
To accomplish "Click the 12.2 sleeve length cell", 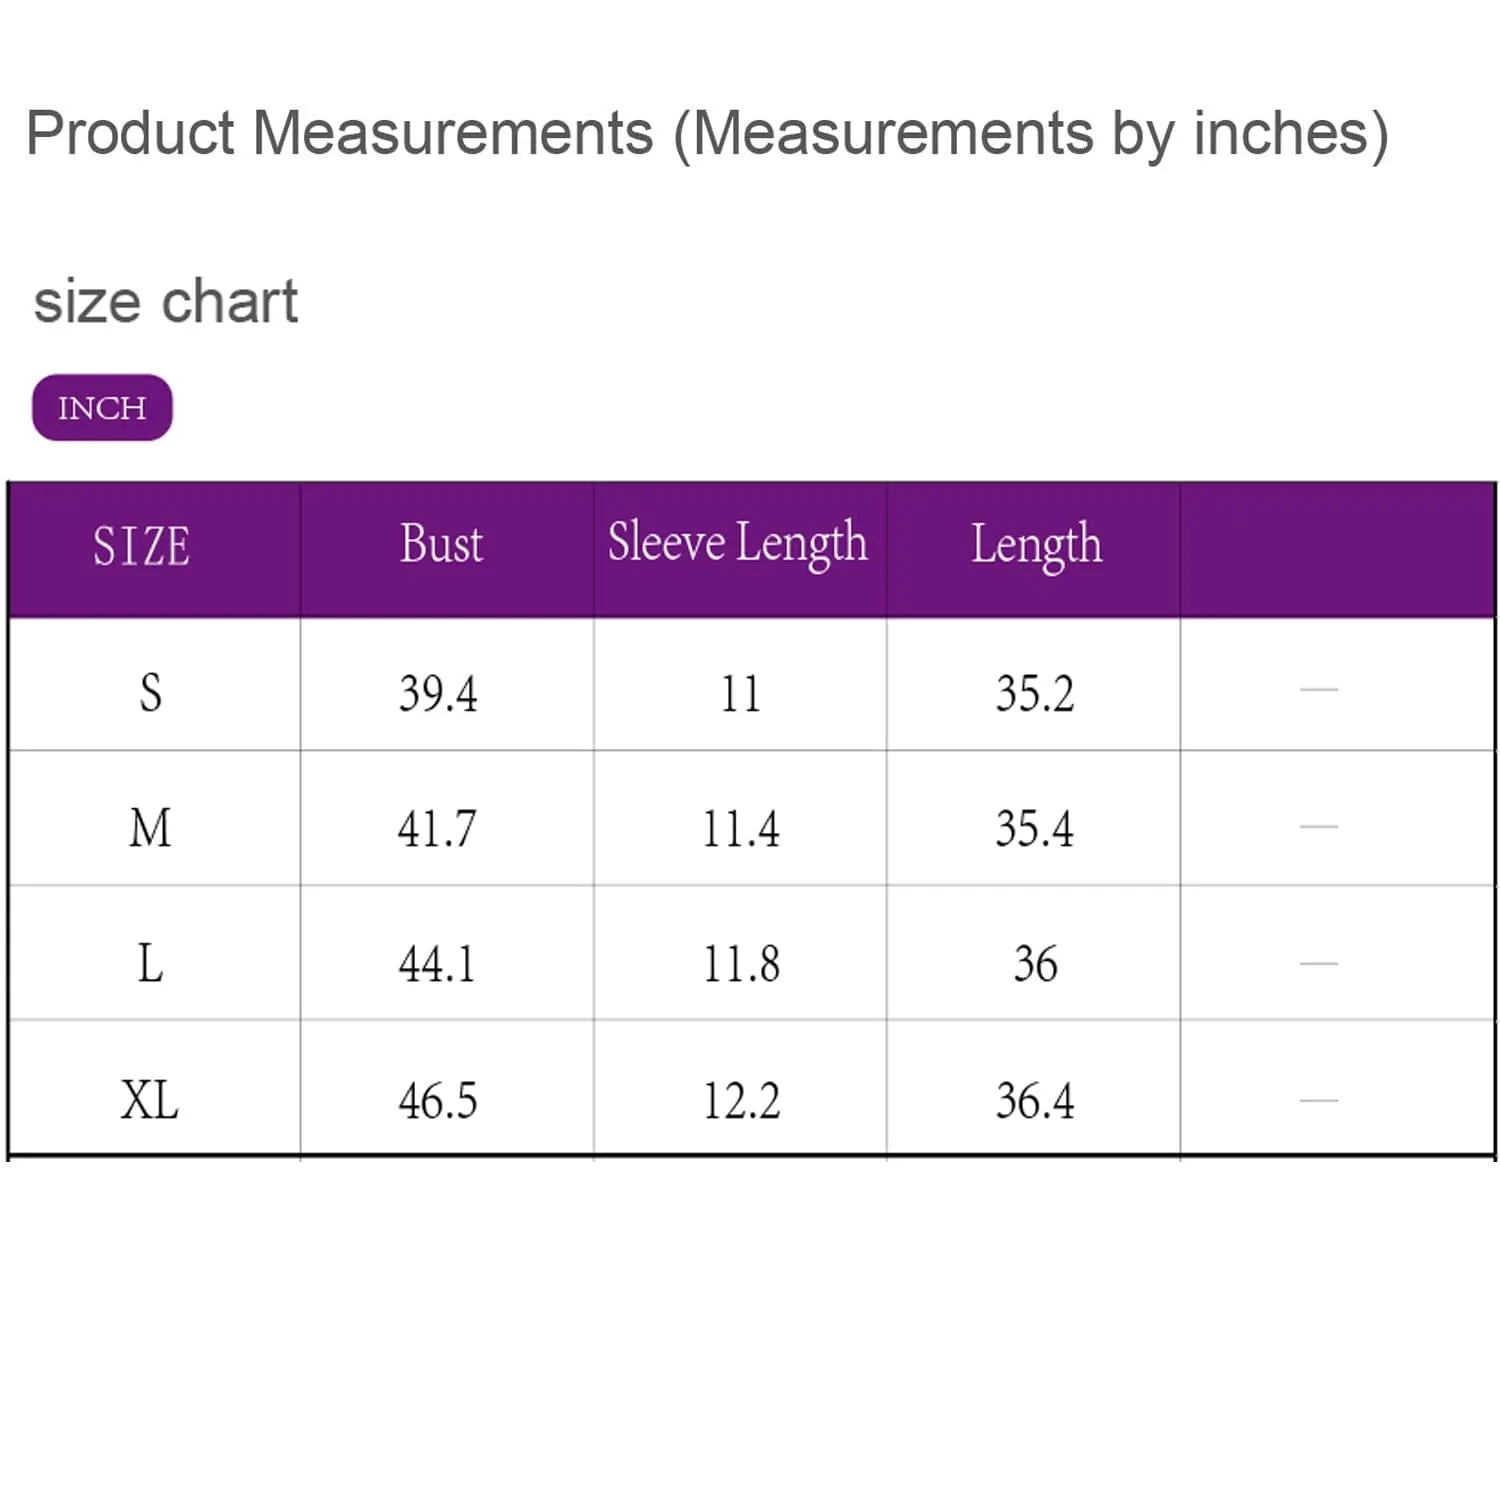I will click(x=741, y=1101).
